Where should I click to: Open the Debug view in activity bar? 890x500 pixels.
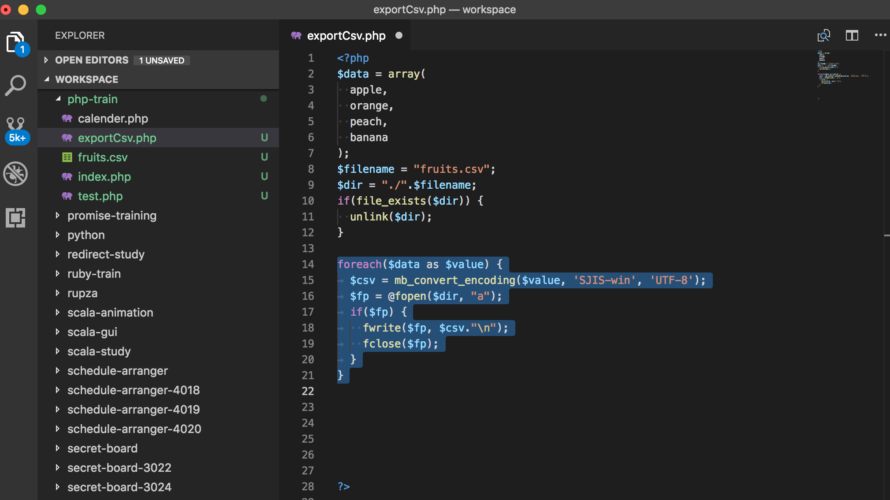pyautogui.click(x=15, y=174)
